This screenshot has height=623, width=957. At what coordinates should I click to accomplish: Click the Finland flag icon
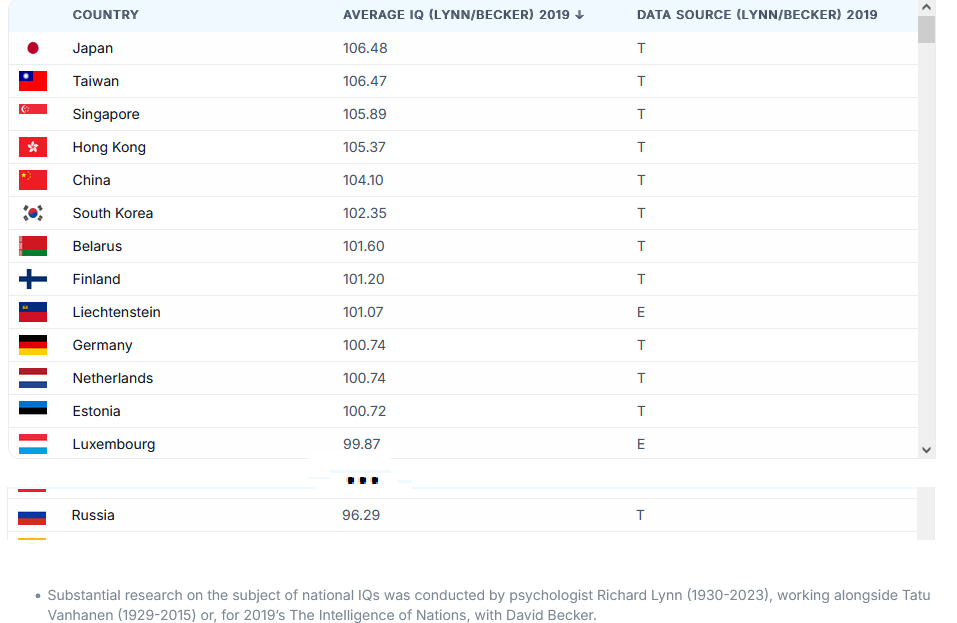(x=33, y=279)
